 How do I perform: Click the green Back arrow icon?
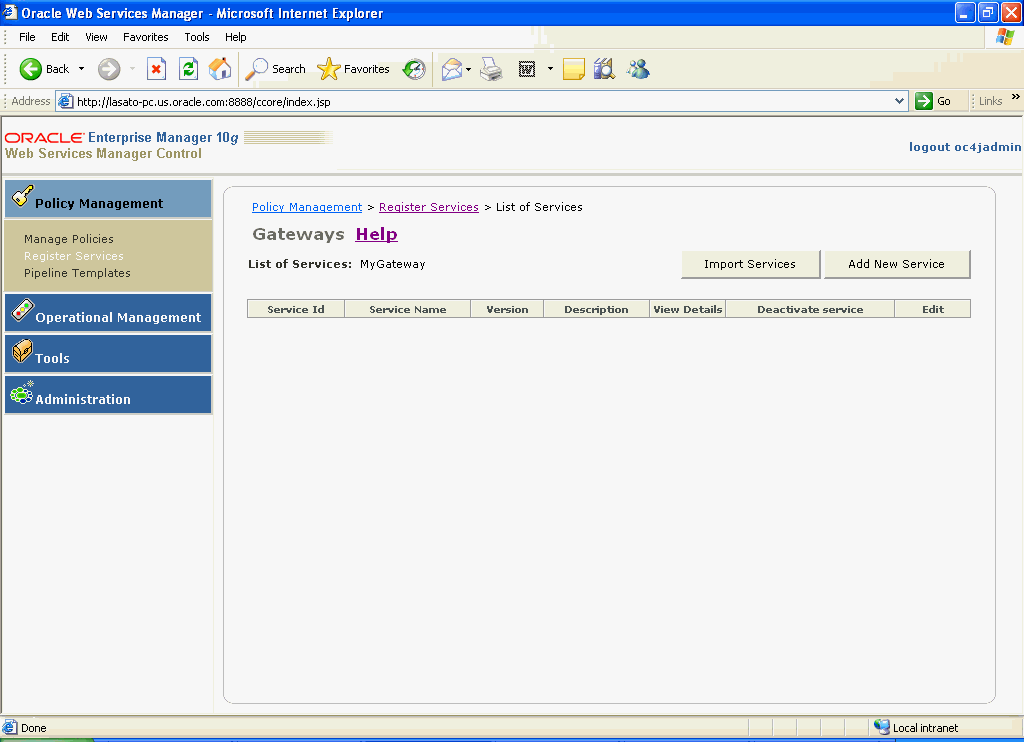[31, 69]
